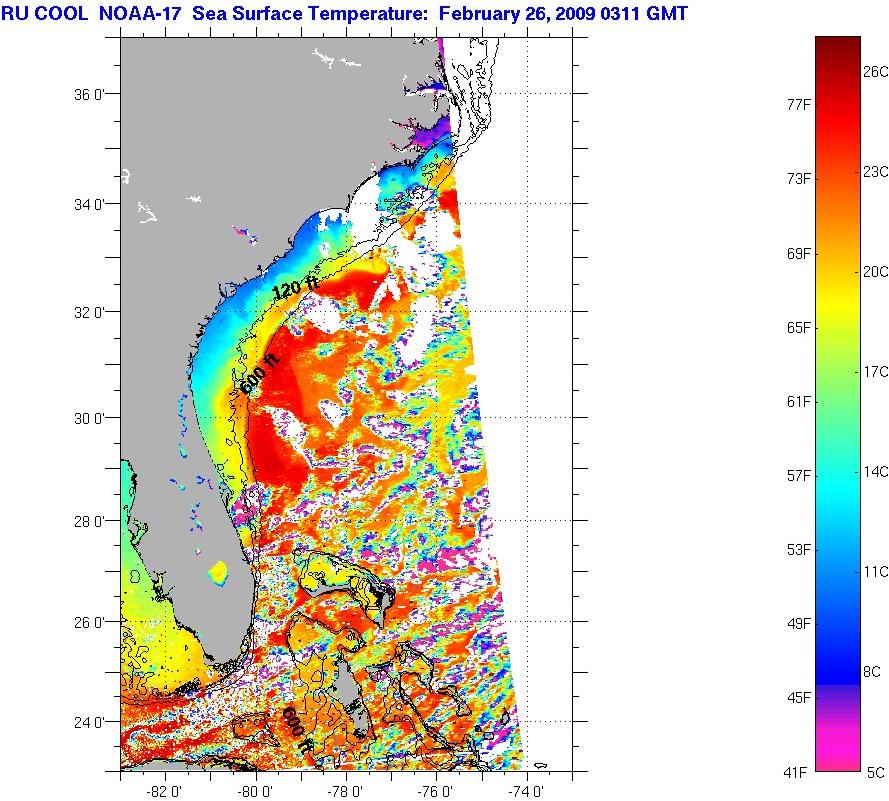The height and width of the screenshot is (801, 889).
Task: Click the '24 0'' latitude label
Action: point(90,723)
